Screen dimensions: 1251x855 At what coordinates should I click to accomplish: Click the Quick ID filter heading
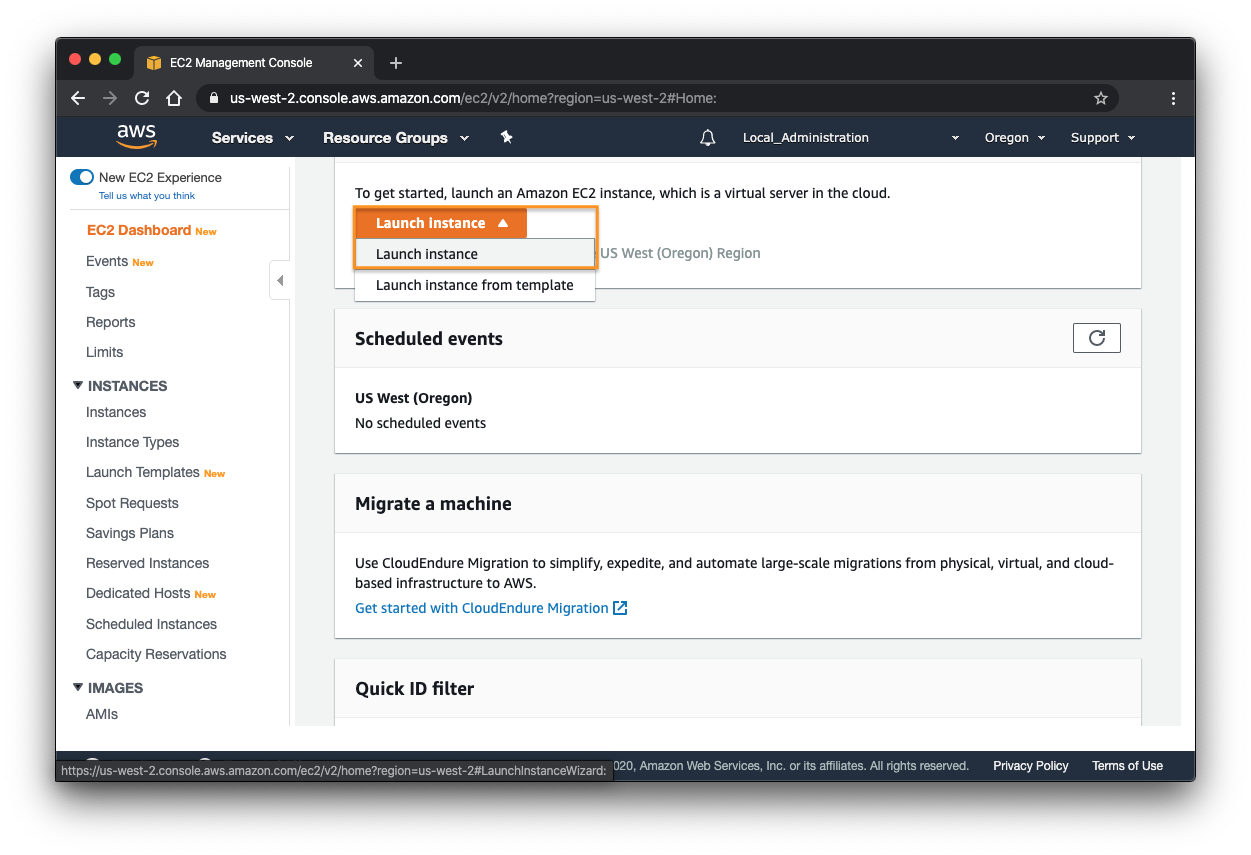(415, 688)
